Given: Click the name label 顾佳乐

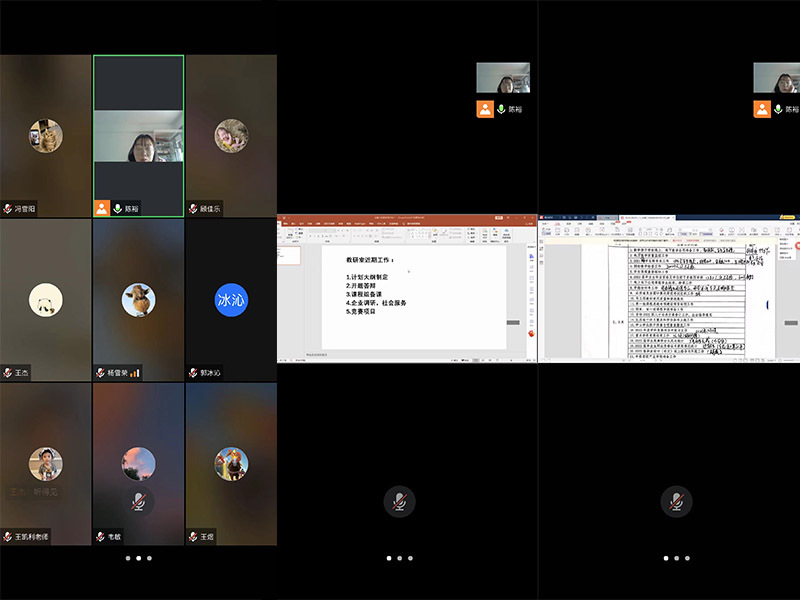Looking at the screenshot, I should [x=210, y=209].
